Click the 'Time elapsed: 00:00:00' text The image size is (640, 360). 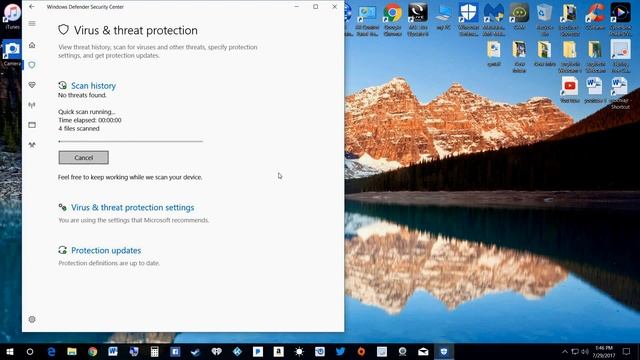pyautogui.click(x=90, y=120)
